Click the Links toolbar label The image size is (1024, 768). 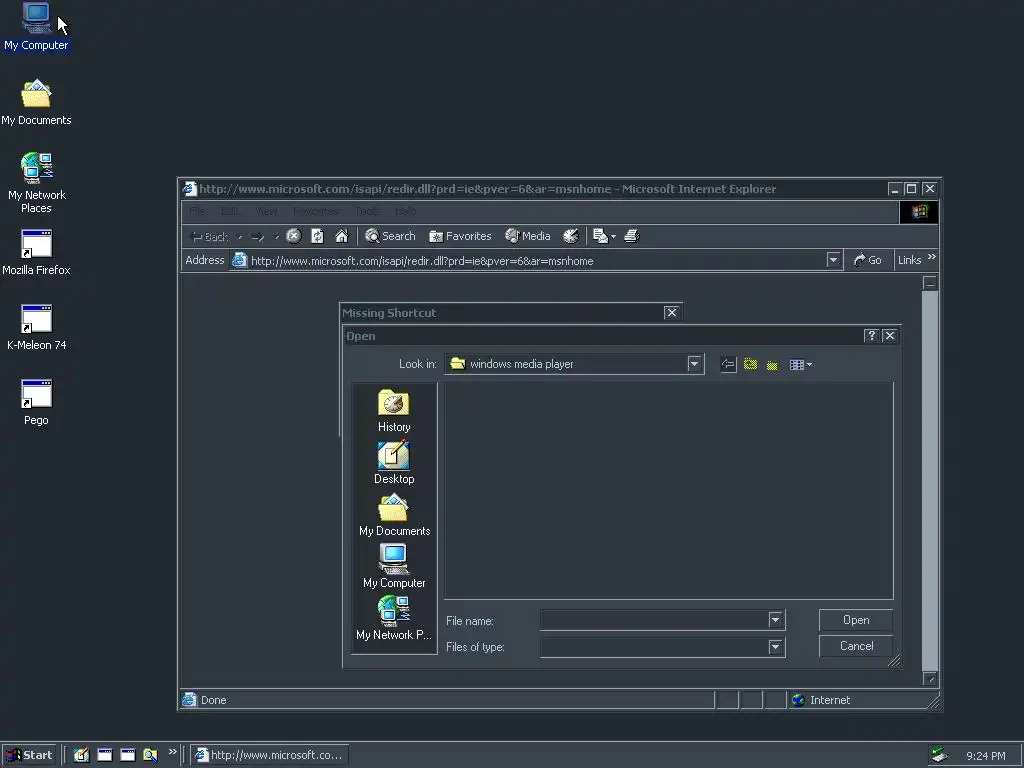pyautogui.click(x=909, y=260)
